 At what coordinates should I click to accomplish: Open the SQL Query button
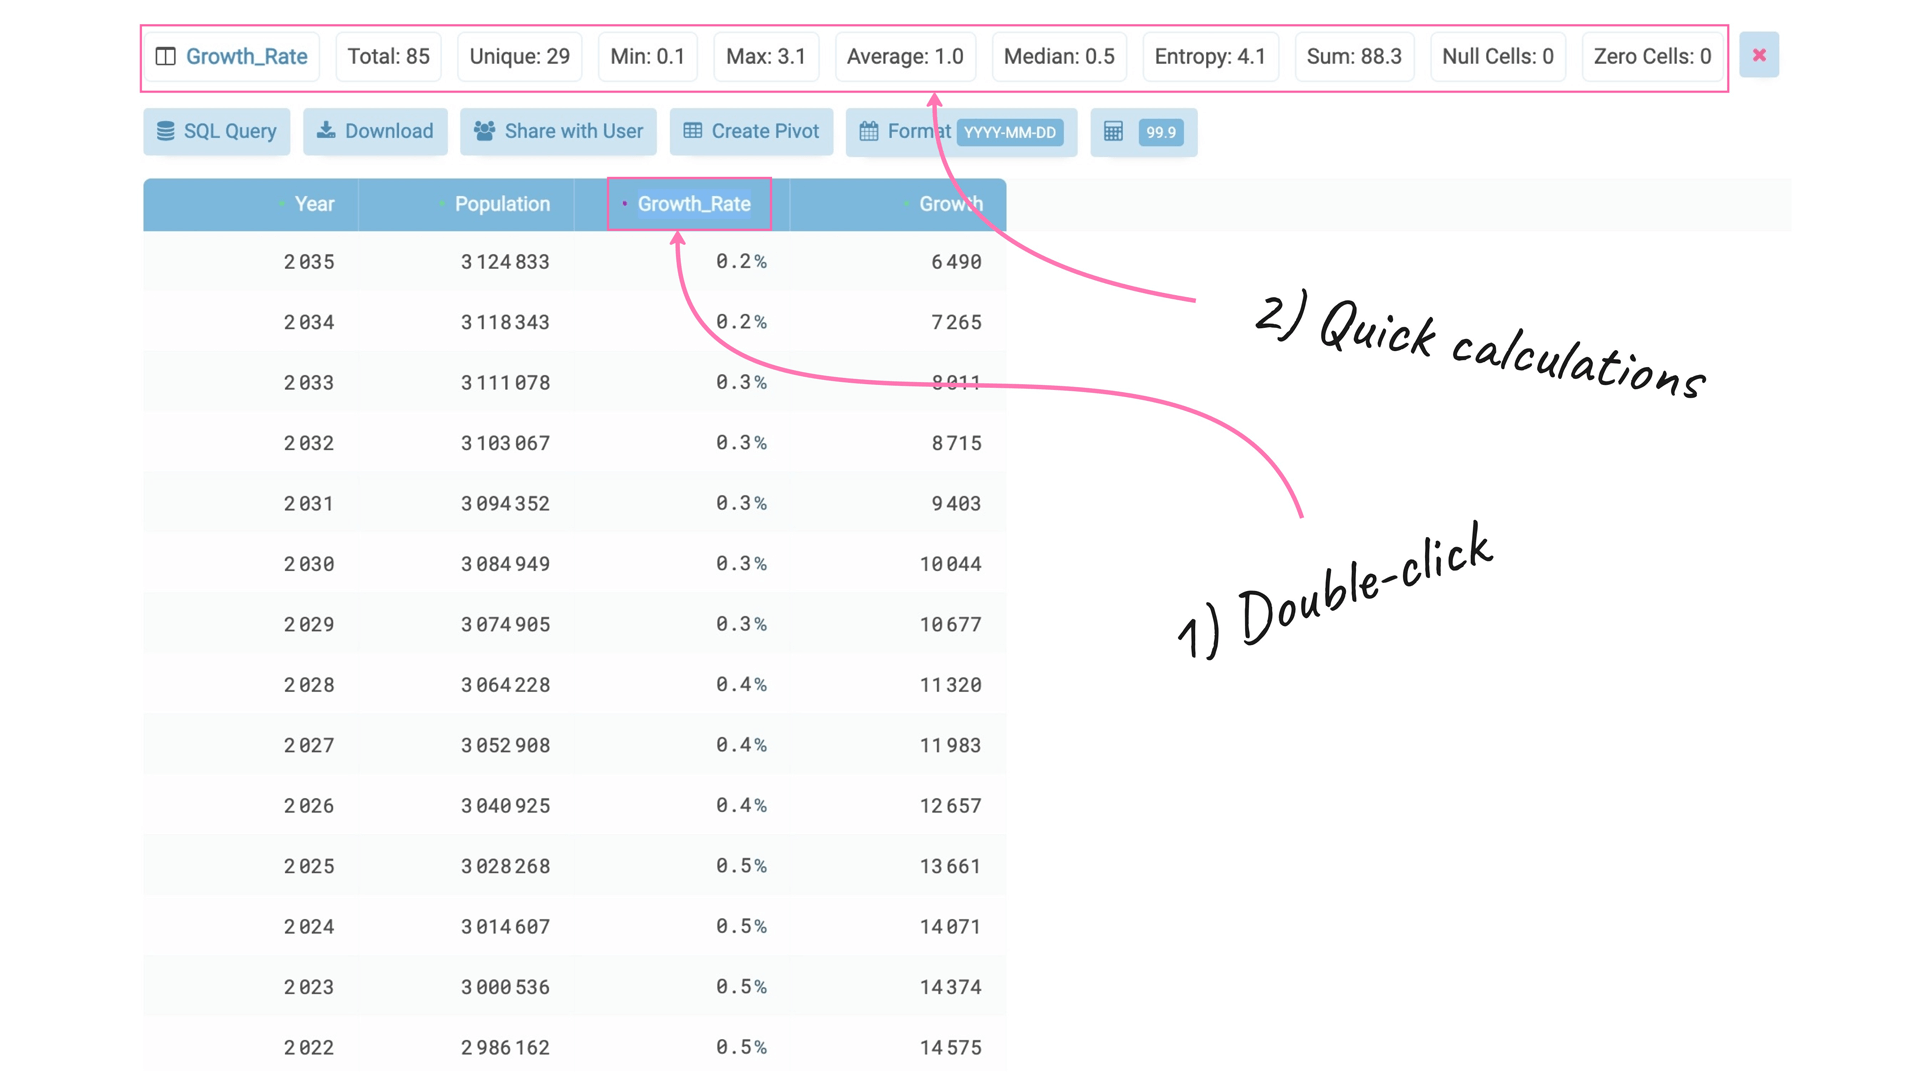tap(217, 131)
